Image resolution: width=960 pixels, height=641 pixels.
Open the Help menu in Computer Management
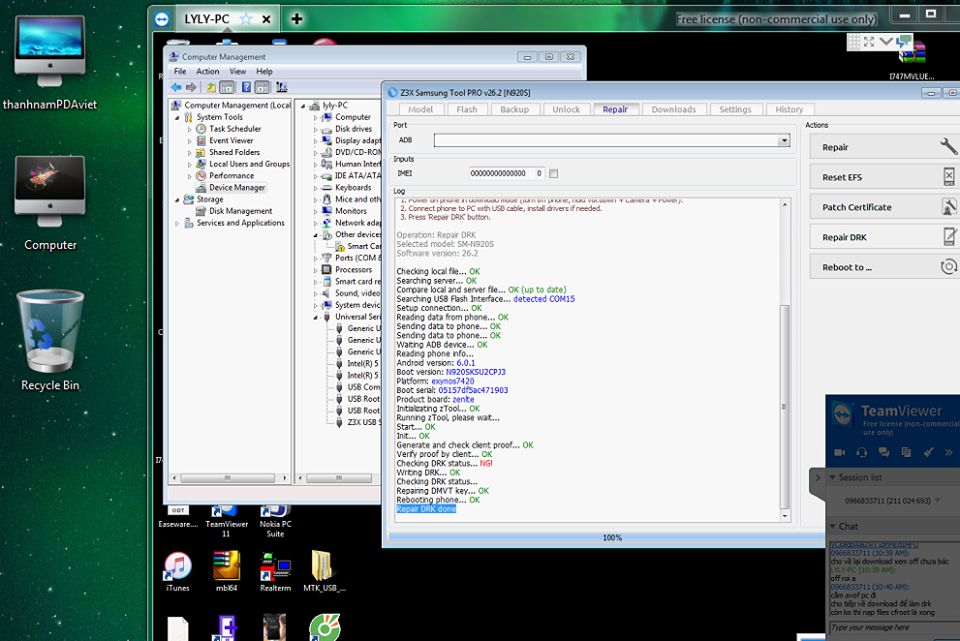(264, 72)
